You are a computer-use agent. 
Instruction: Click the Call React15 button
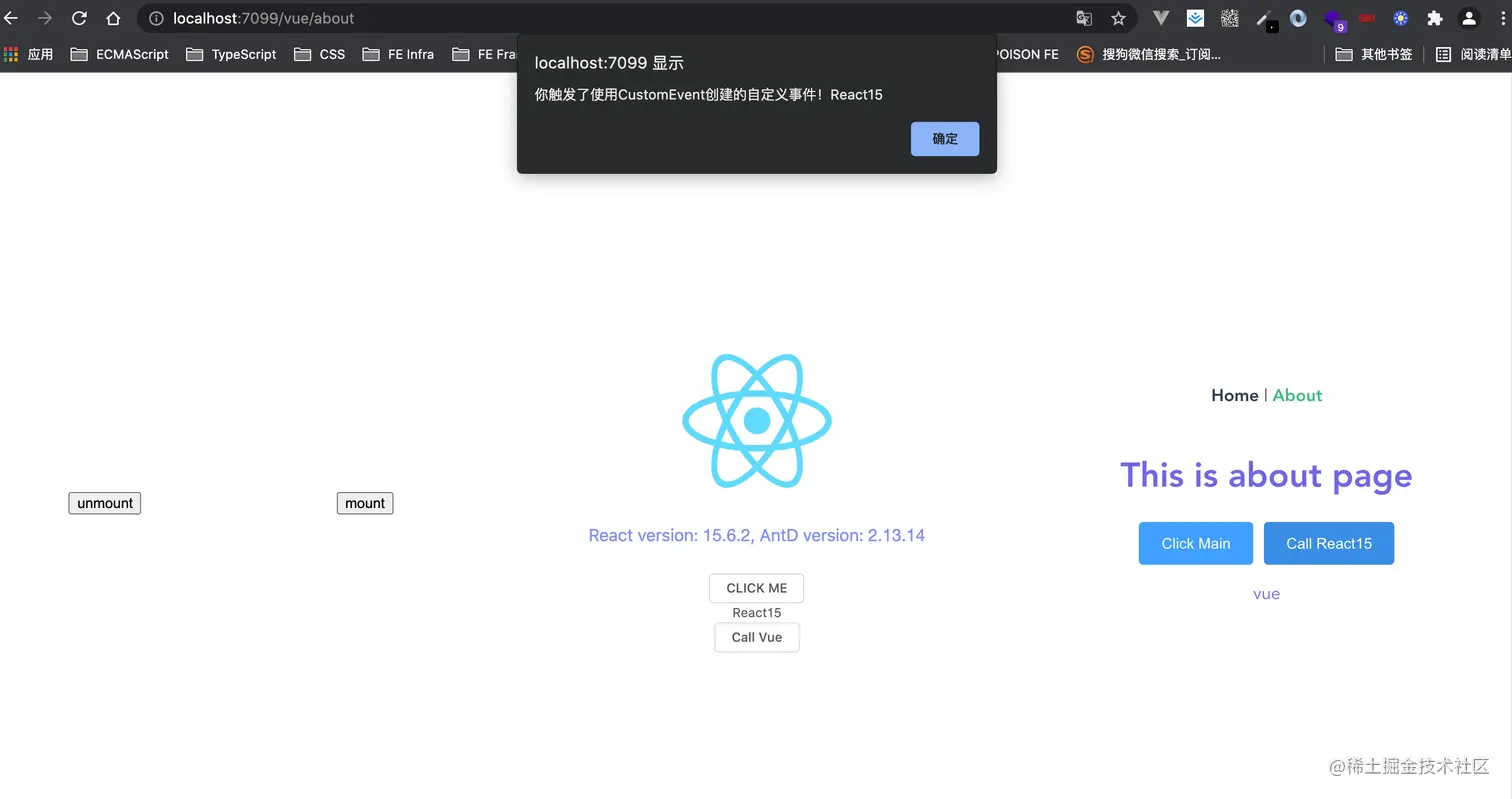click(1329, 543)
